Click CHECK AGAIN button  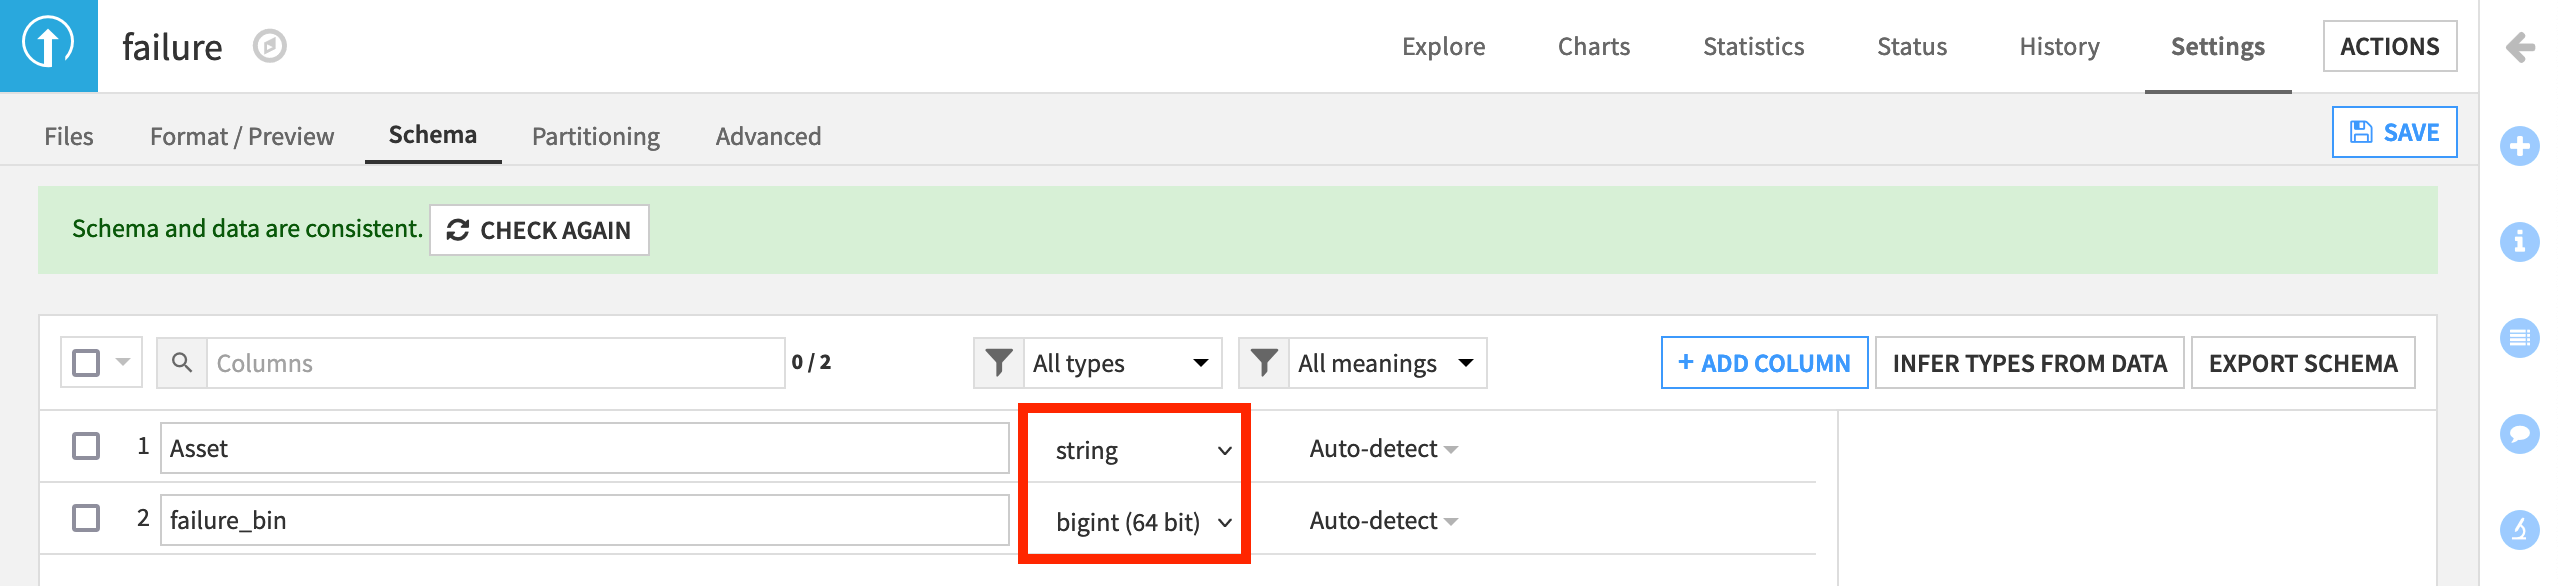tap(539, 230)
